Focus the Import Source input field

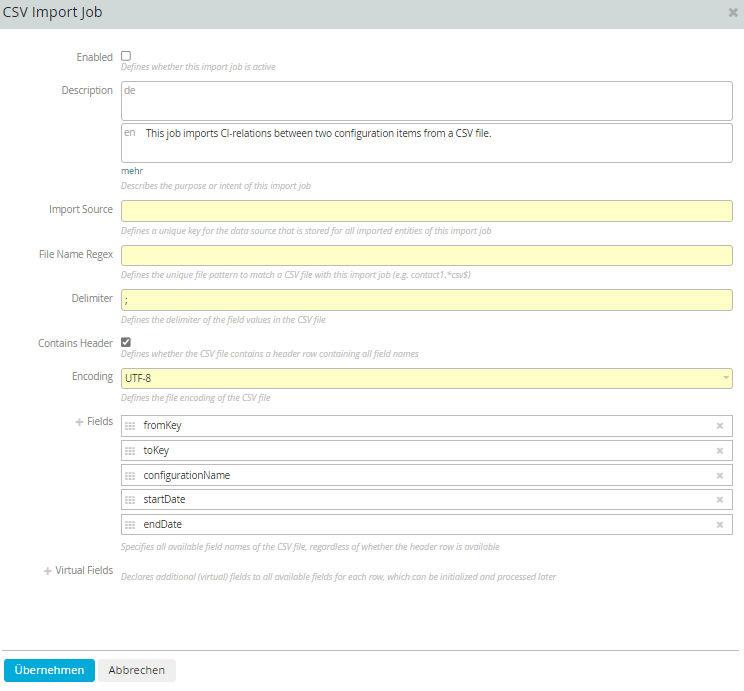pos(427,211)
